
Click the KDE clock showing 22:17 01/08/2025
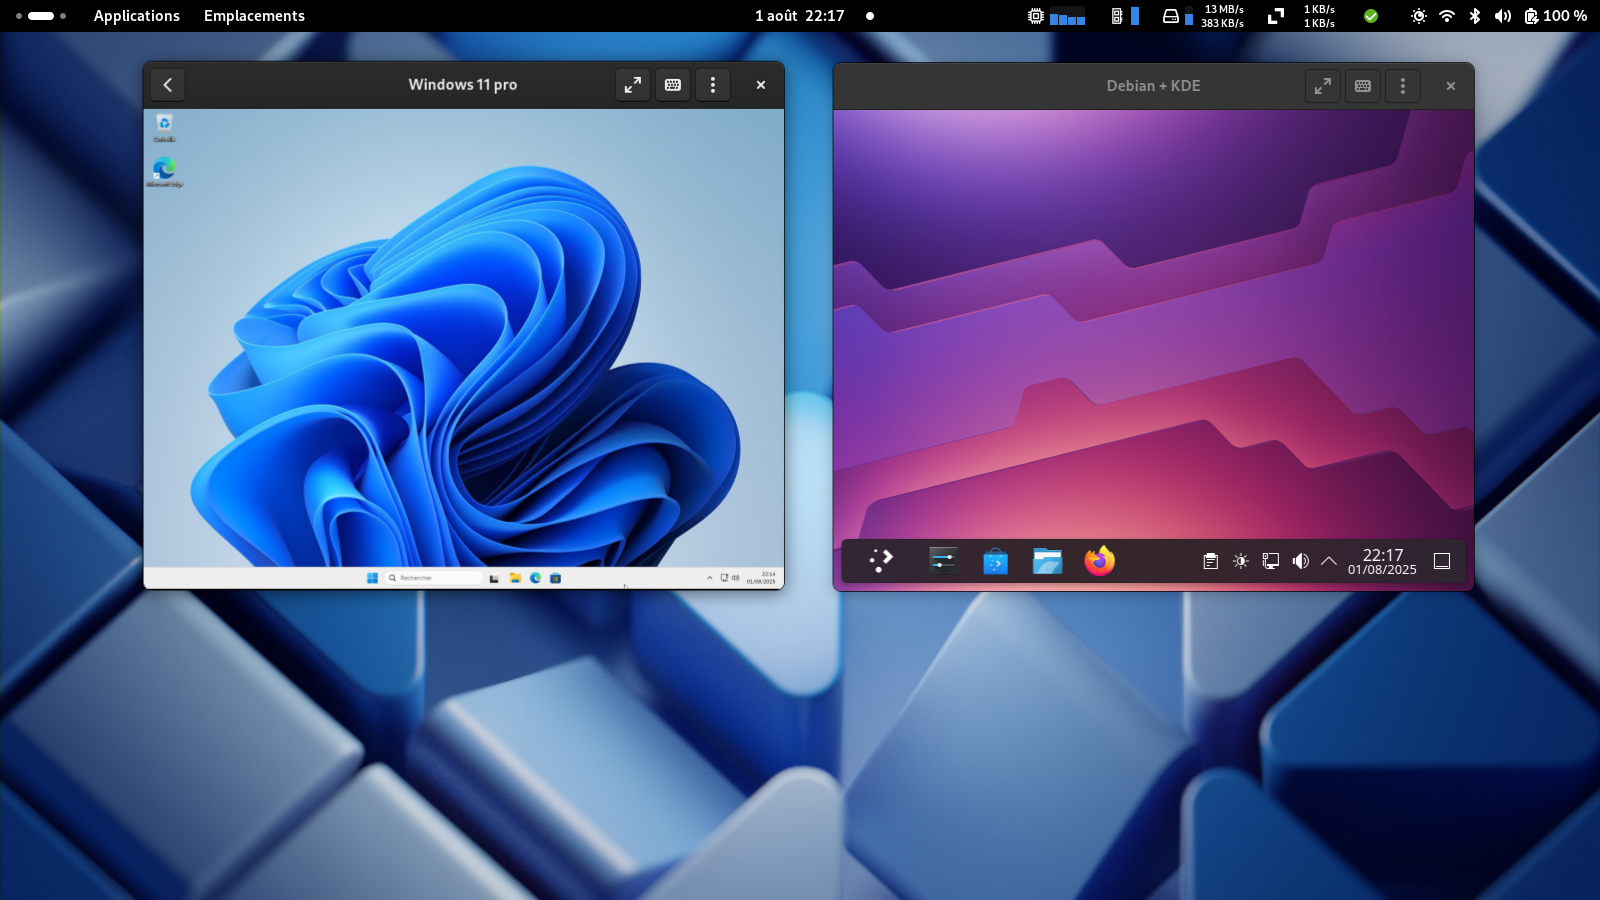point(1382,561)
